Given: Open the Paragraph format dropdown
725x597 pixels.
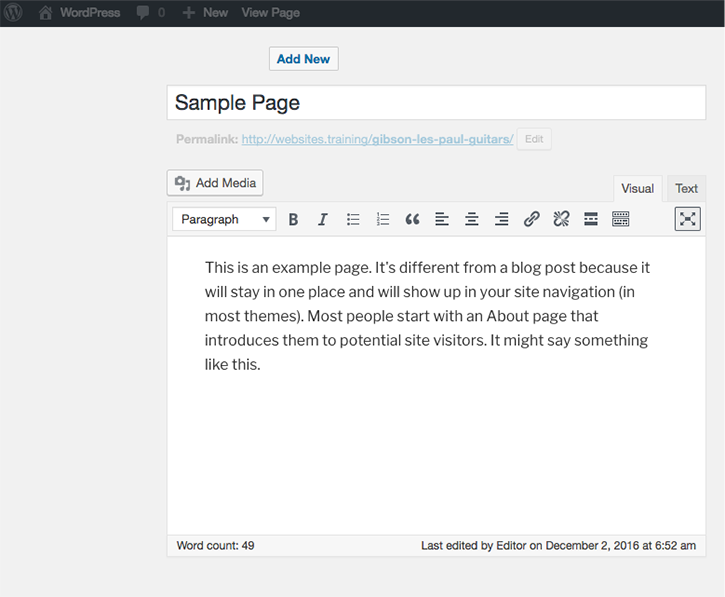Looking at the screenshot, I should tap(224, 220).
